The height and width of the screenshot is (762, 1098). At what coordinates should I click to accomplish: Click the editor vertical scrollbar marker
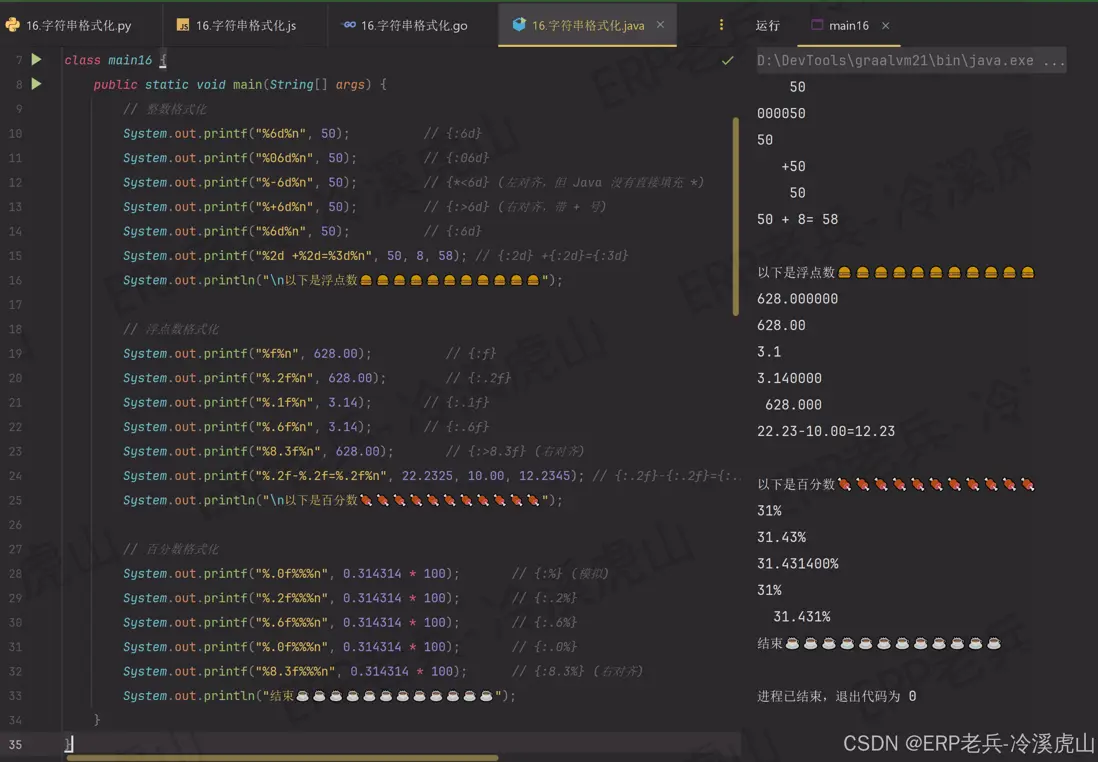737,215
